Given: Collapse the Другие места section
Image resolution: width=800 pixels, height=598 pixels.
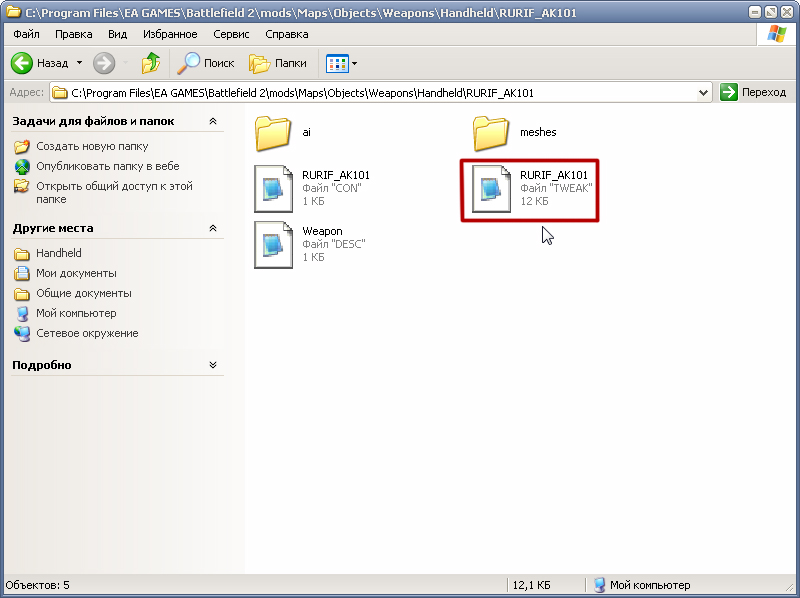Looking at the screenshot, I should click(213, 228).
